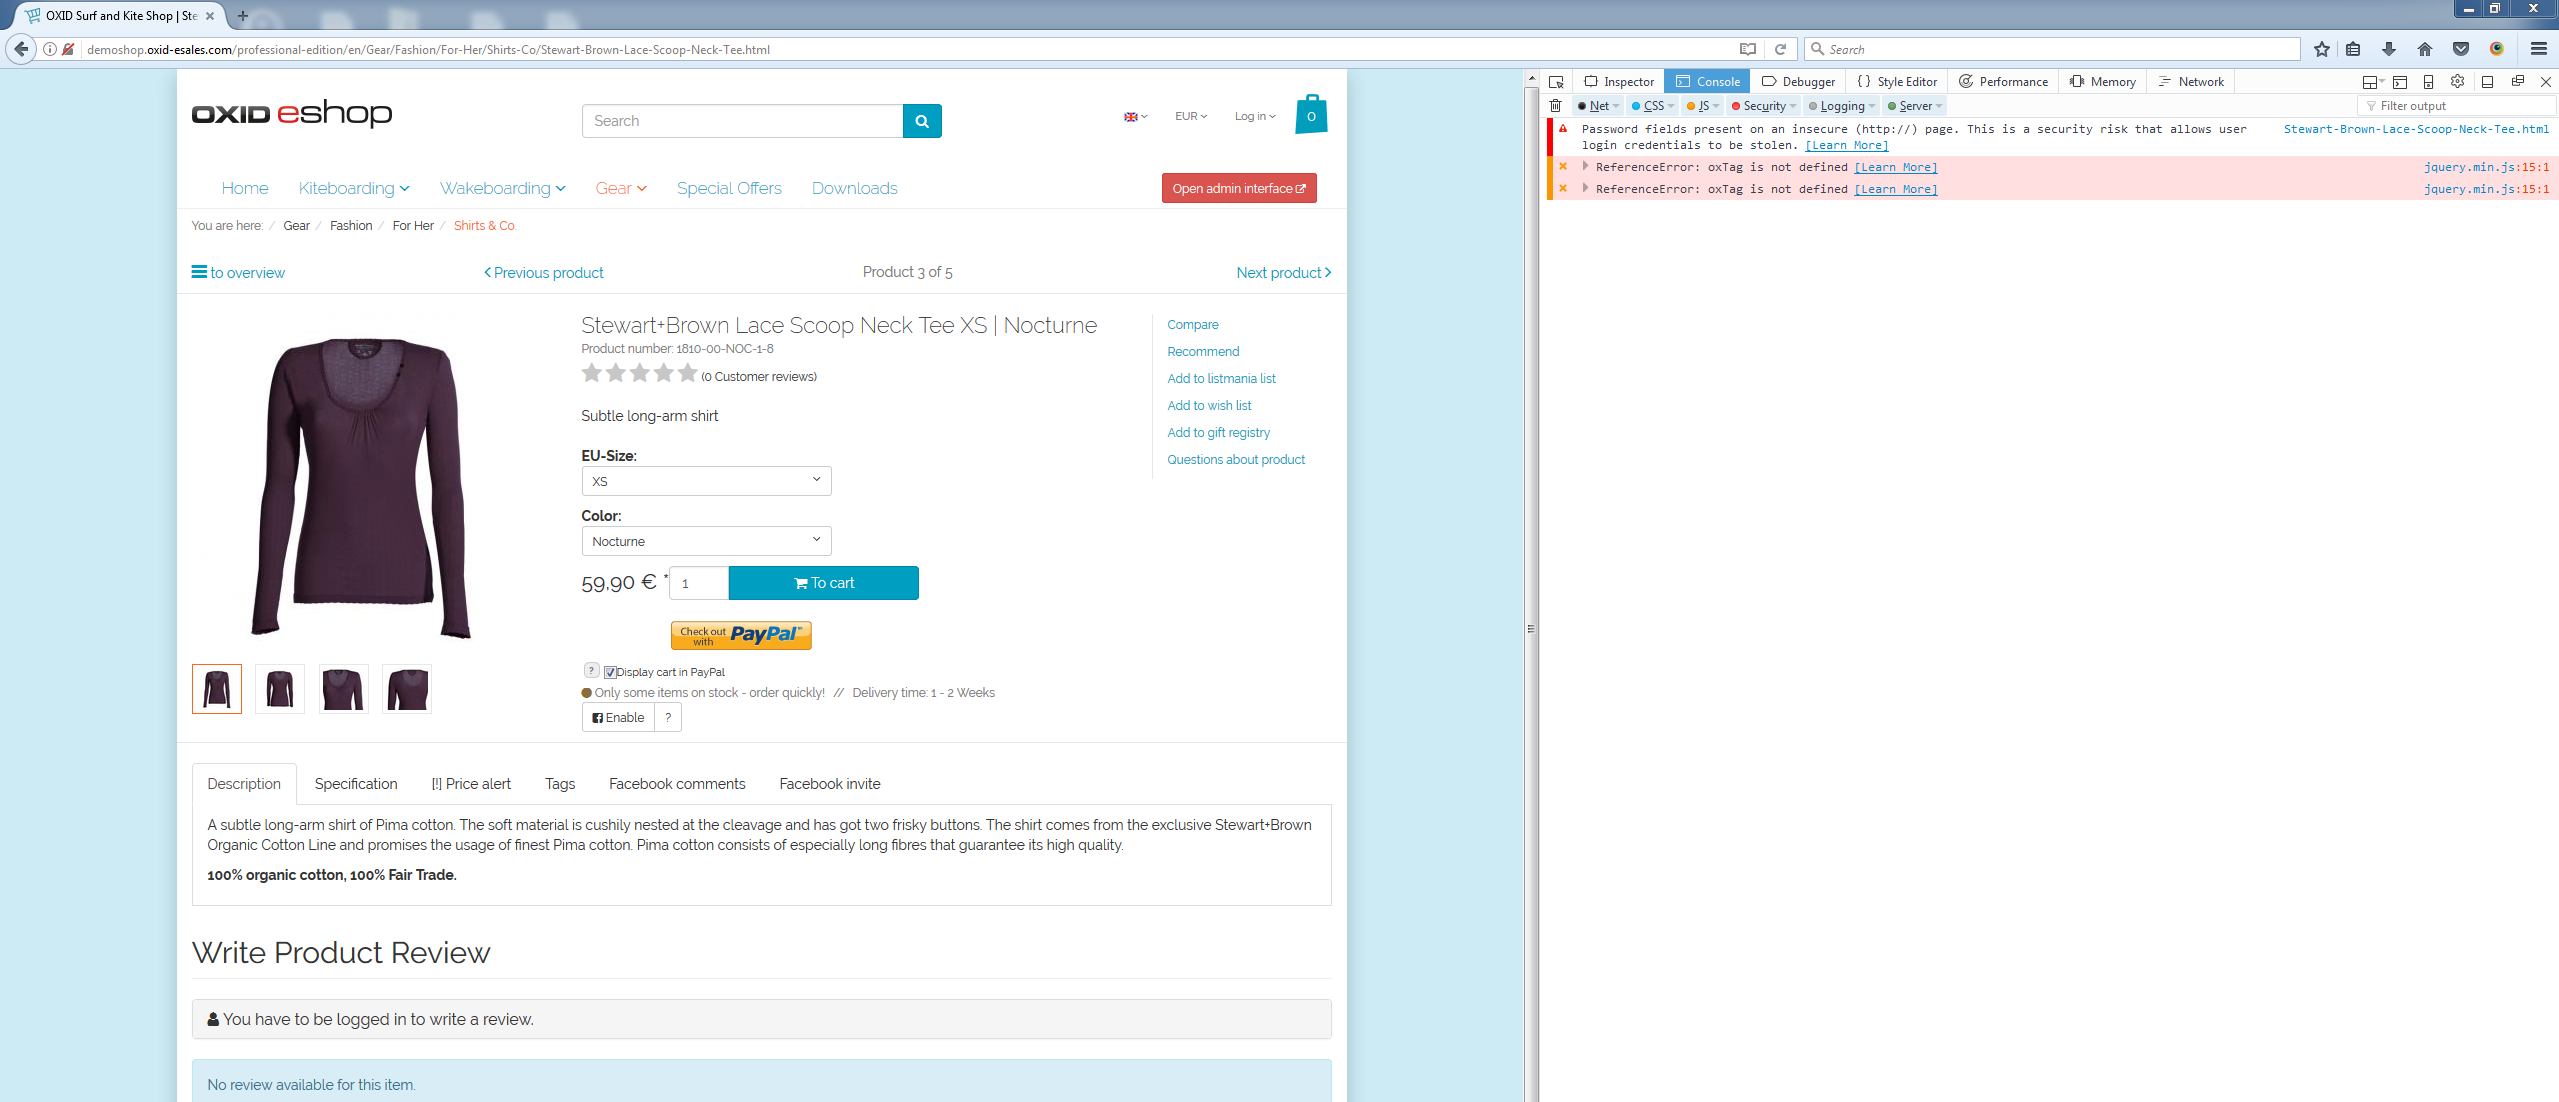Open the Color dropdown showing Nocturne
This screenshot has width=2559, height=1102.
coord(706,541)
